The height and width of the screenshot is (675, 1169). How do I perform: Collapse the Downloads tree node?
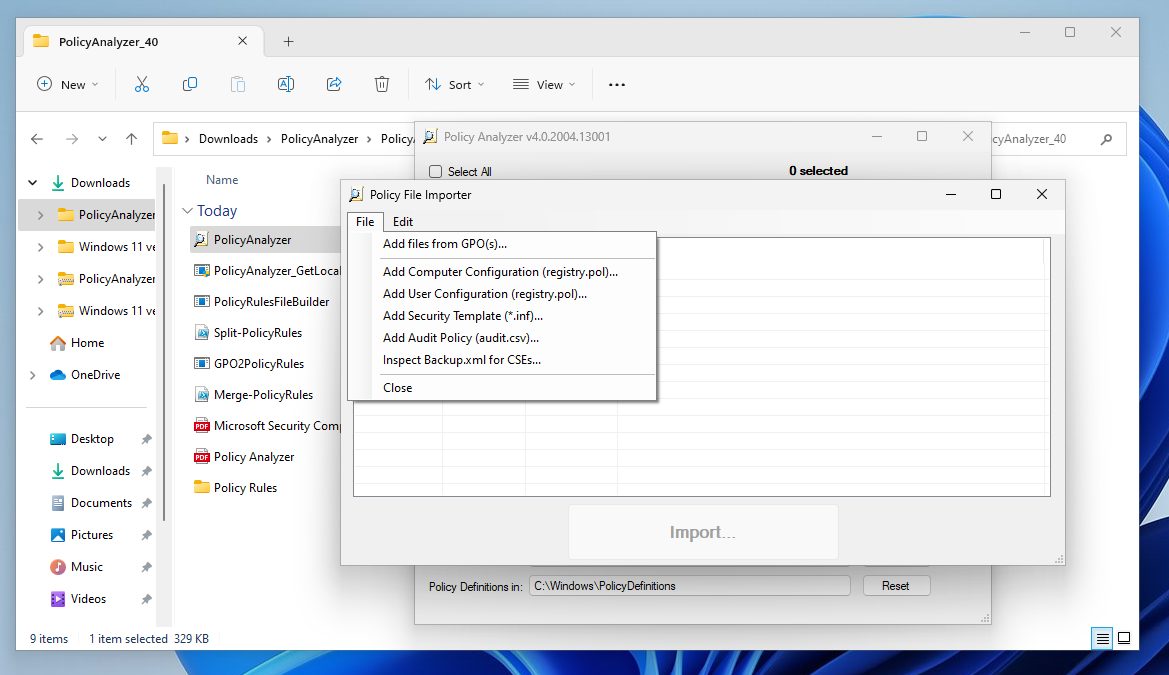pyautogui.click(x=33, y=183)
